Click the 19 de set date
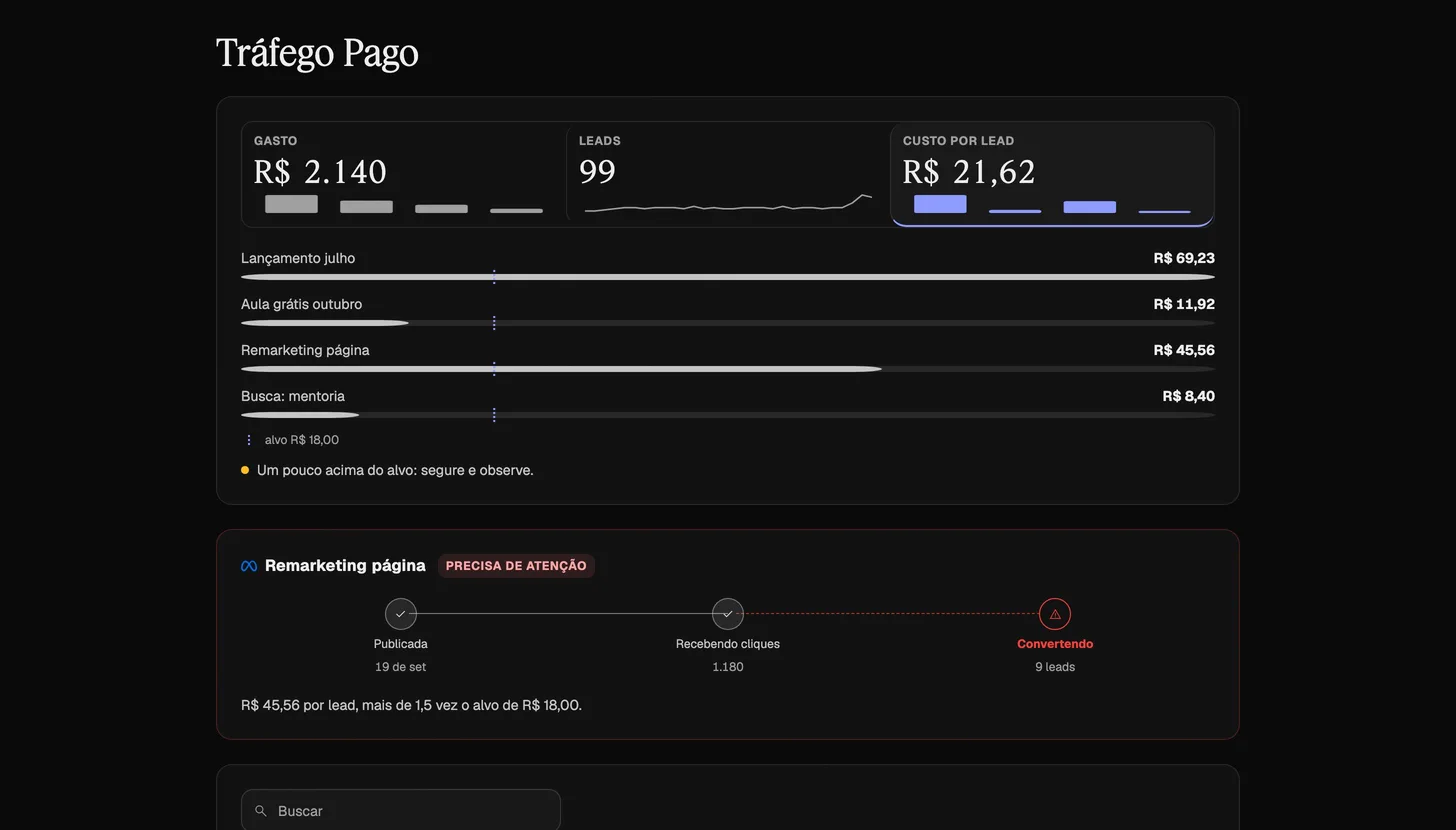1456x830 pixels. pos(401,667)
